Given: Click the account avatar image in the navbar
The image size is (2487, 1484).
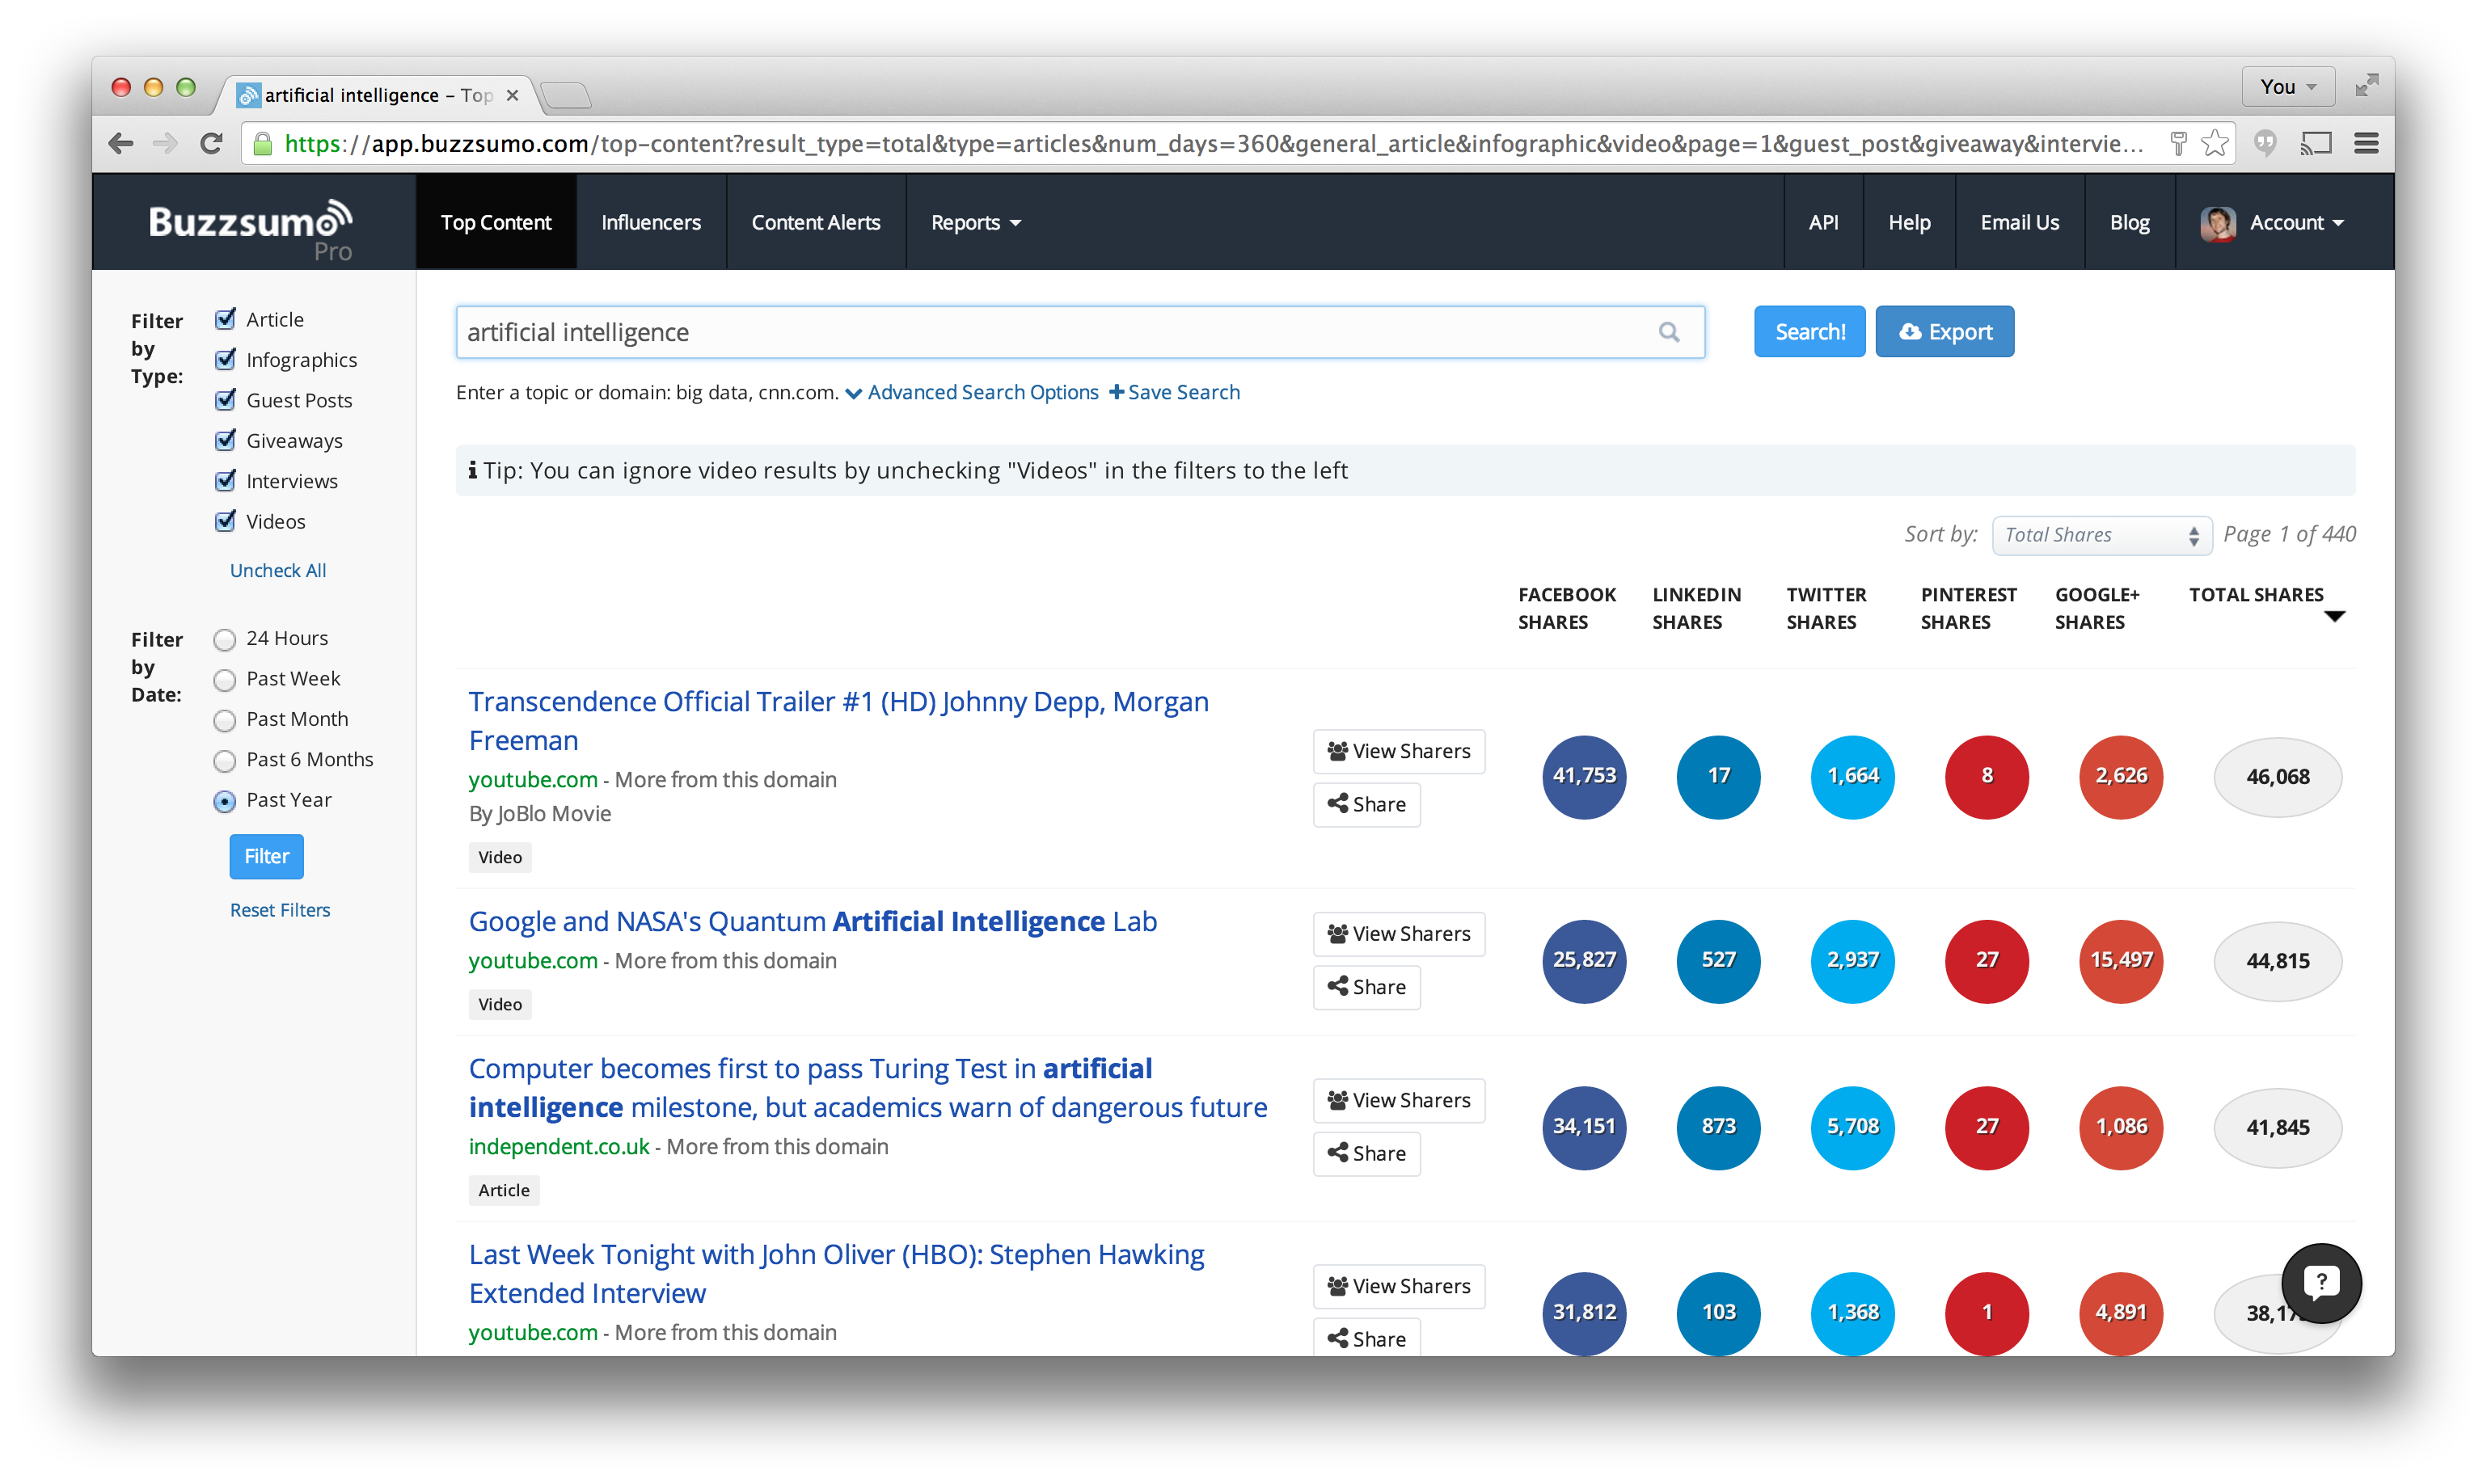Looking at the screenshot, I should tap(2218, 222).
